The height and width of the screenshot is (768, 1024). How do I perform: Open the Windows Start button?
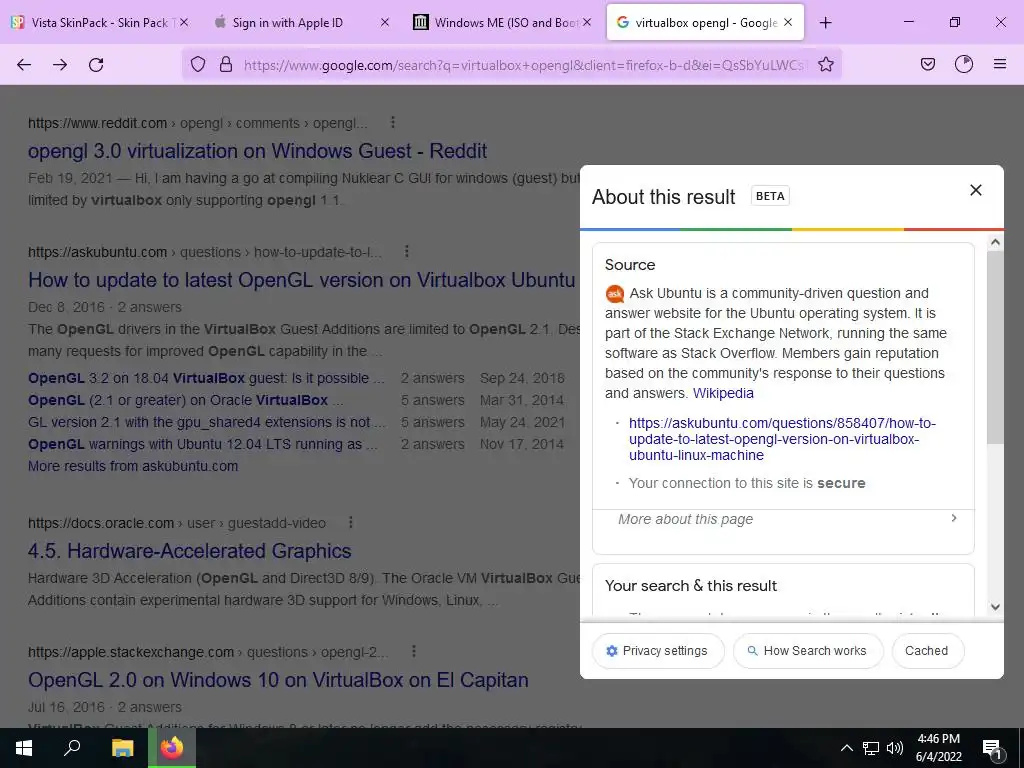click(x=24, y=748)
